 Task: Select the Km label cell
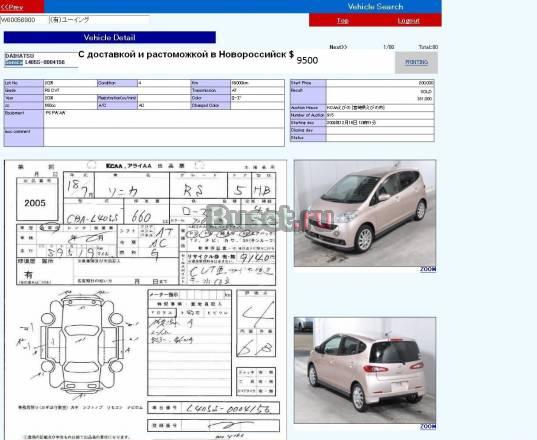click(x=211, y=83)
